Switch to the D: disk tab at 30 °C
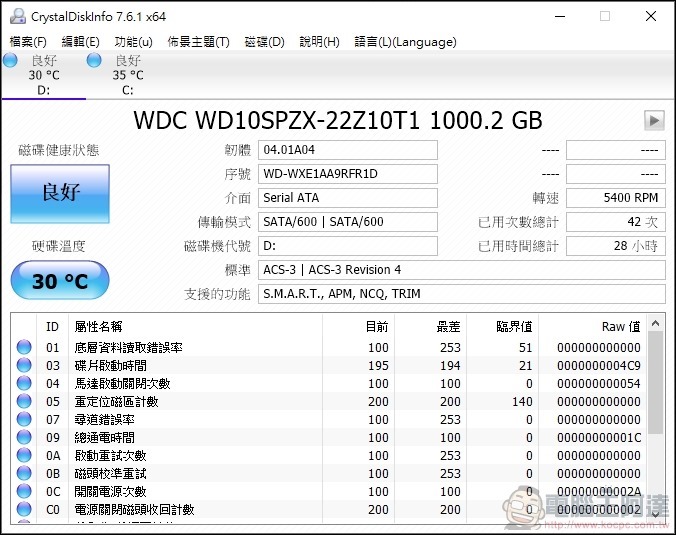The height and width of the screenshot is (535, 676). [44, 75]
